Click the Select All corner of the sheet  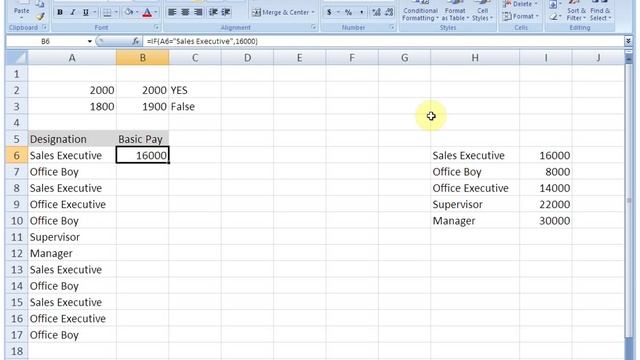point(16,58)
